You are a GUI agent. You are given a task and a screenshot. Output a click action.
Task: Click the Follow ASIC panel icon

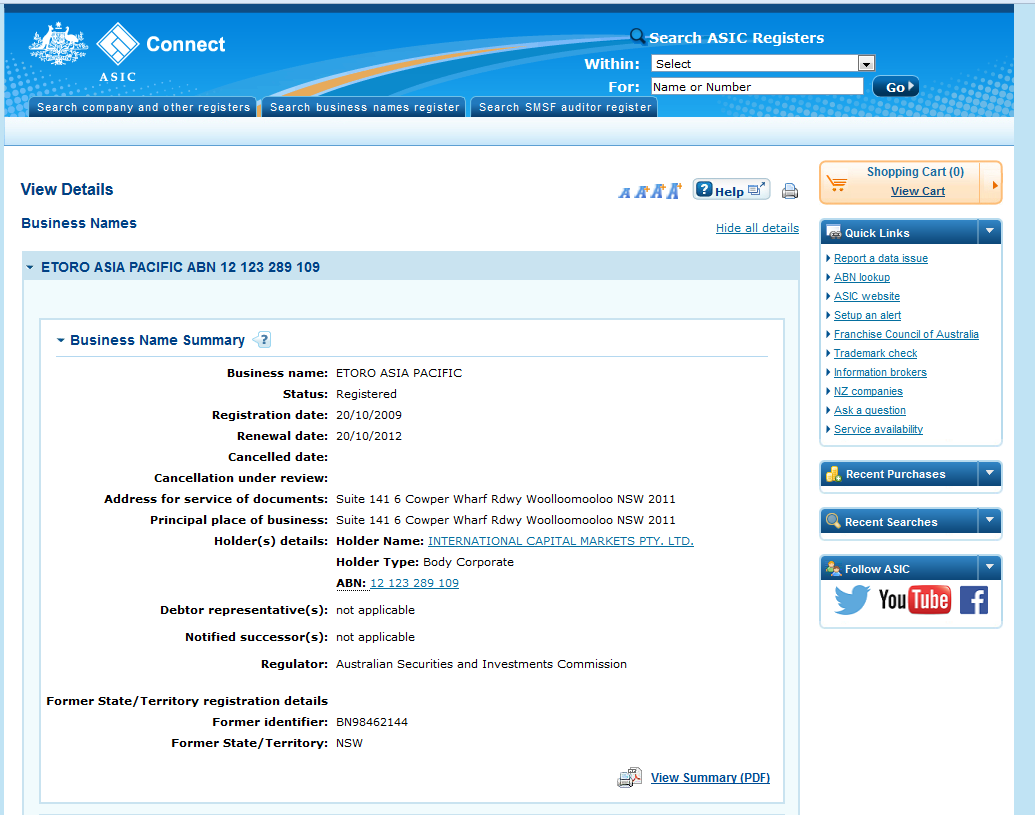coord(834,568)
